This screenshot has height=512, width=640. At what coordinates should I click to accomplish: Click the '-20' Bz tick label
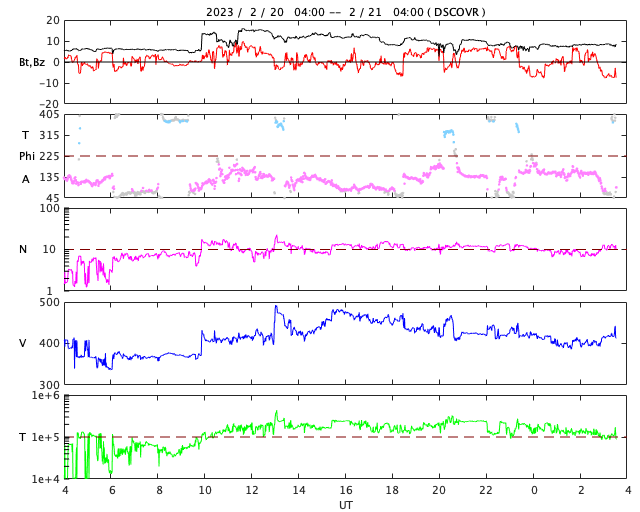coord(49,104)
